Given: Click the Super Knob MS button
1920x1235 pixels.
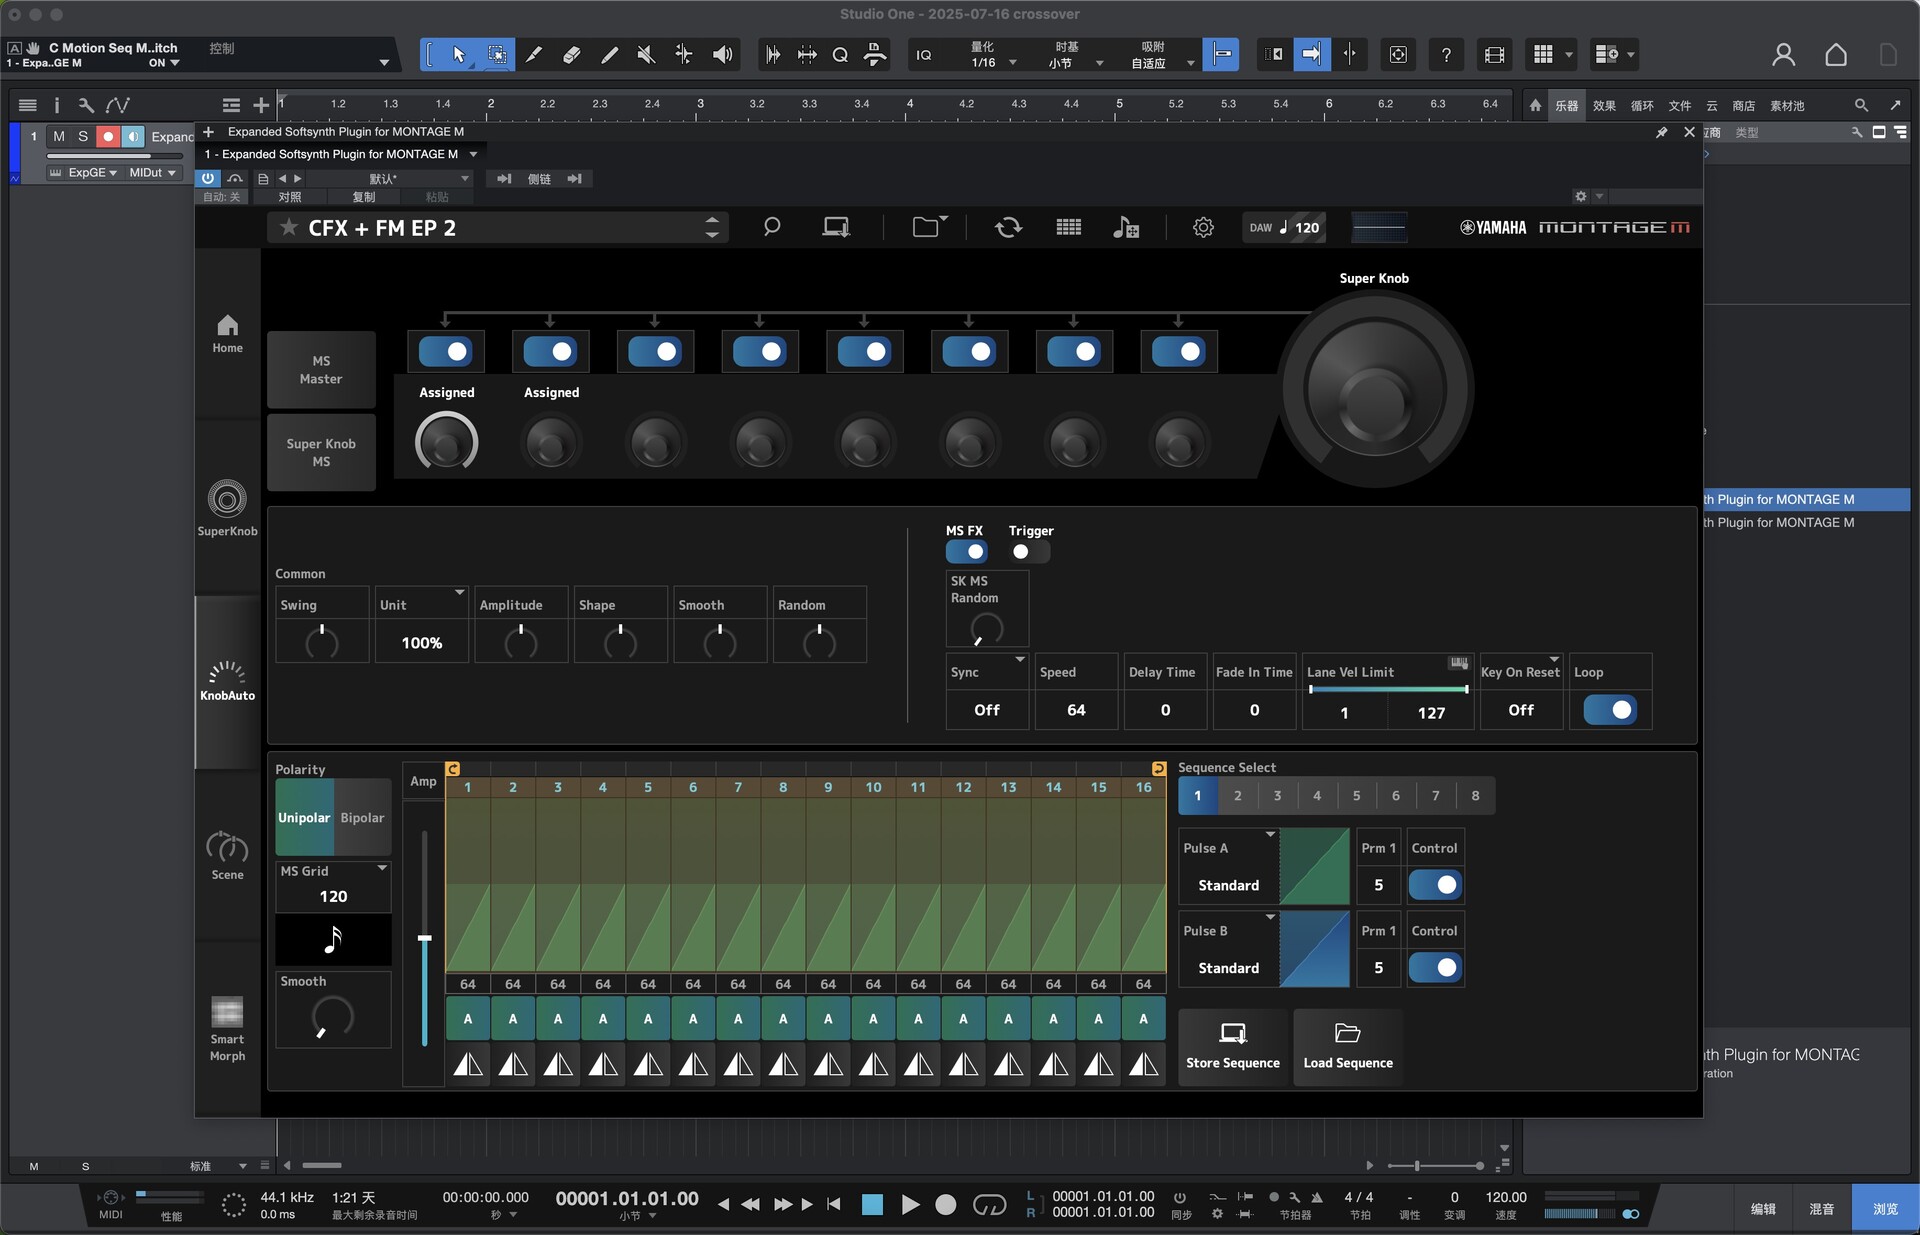Looking at the screenshot, I should [321, 453].
